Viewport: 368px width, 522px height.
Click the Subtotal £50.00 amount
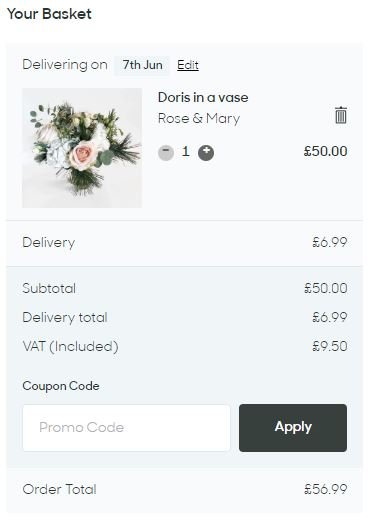[x=326, y=288]
